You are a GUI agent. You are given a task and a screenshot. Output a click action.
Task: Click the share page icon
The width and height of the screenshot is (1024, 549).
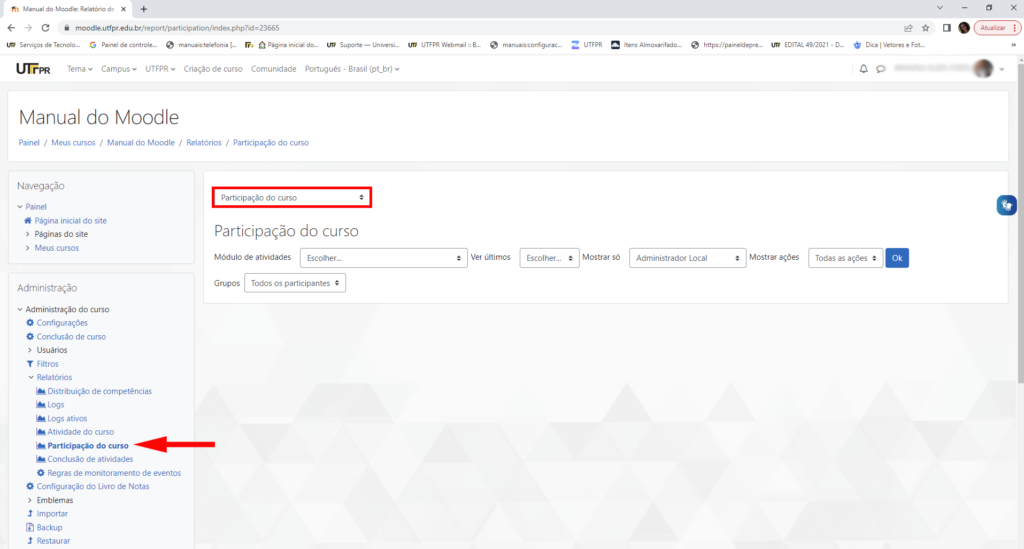(x=908, y=28)
